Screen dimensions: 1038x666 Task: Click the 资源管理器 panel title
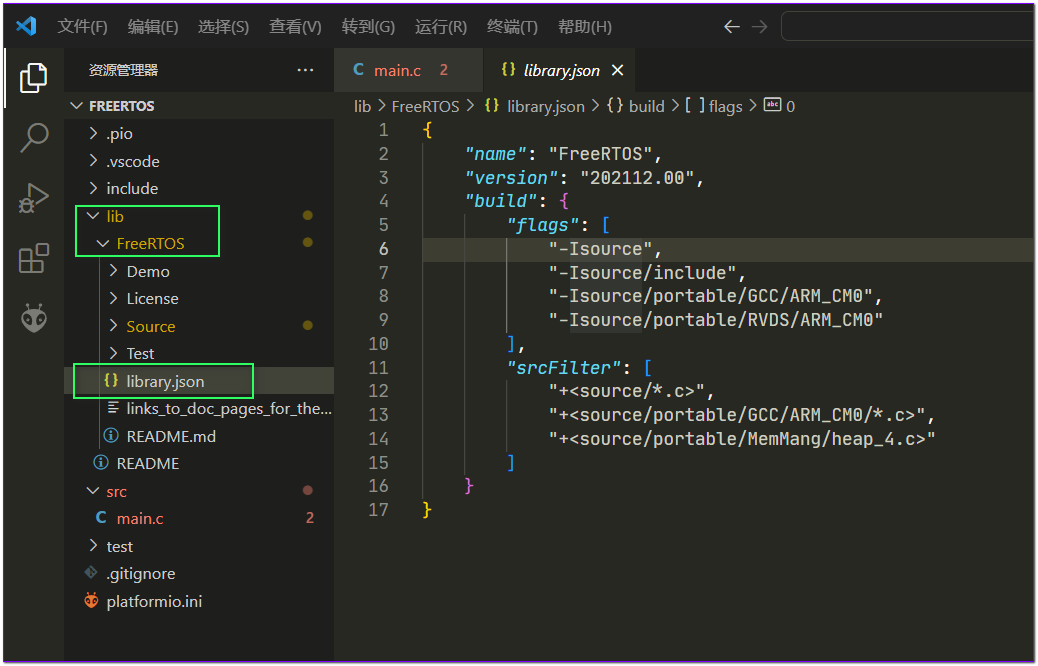123,70
